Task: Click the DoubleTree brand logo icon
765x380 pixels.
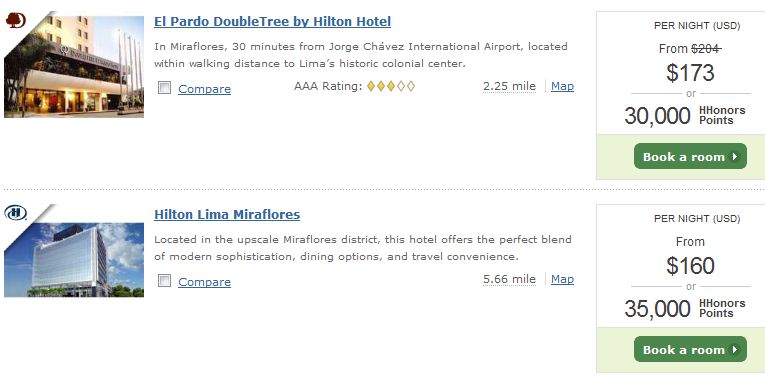Action: tap(15, 20)
